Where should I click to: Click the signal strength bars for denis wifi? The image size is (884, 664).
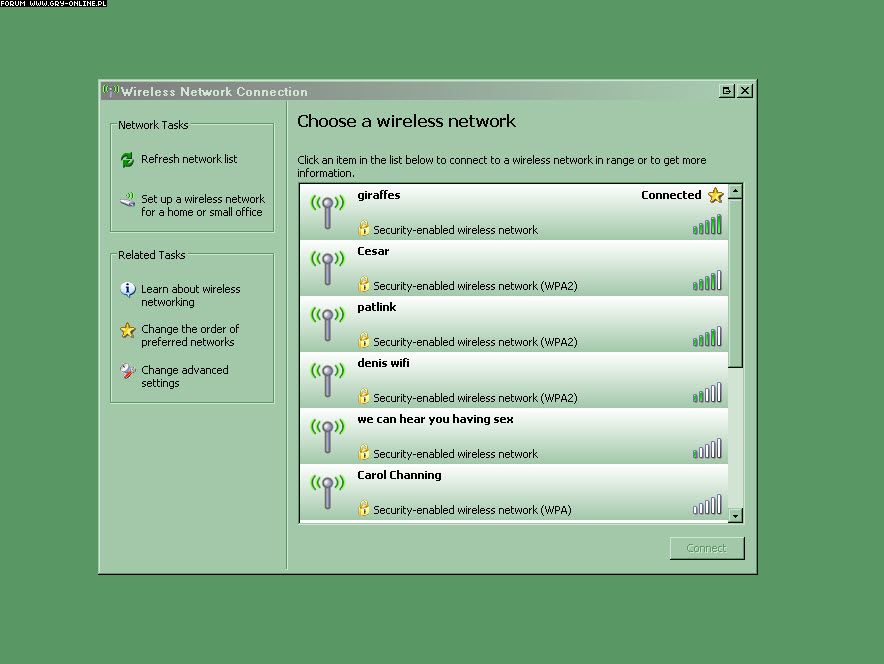[x=707, y=393]
